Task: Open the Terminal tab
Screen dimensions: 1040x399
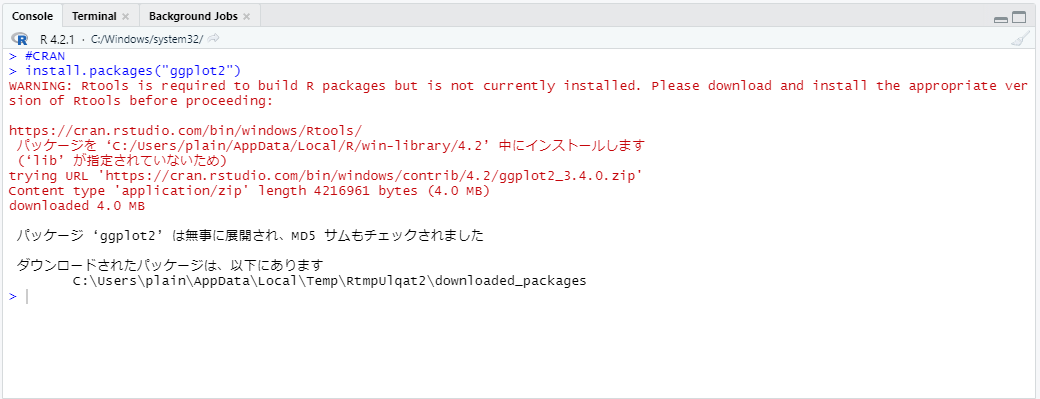Action: click(x=94, y=16)
